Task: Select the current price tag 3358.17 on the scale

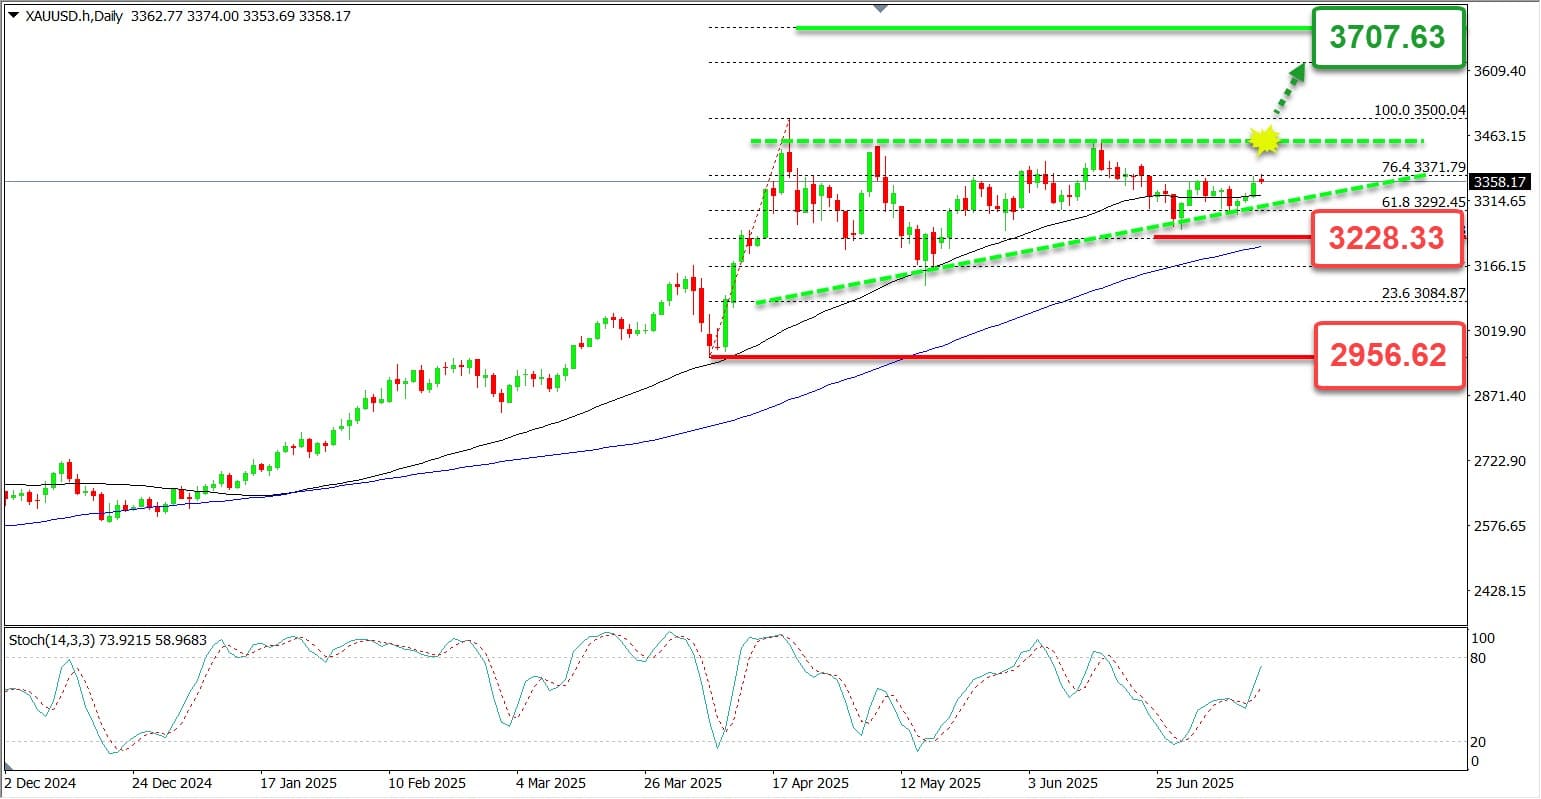Action: click(1497, 182)
